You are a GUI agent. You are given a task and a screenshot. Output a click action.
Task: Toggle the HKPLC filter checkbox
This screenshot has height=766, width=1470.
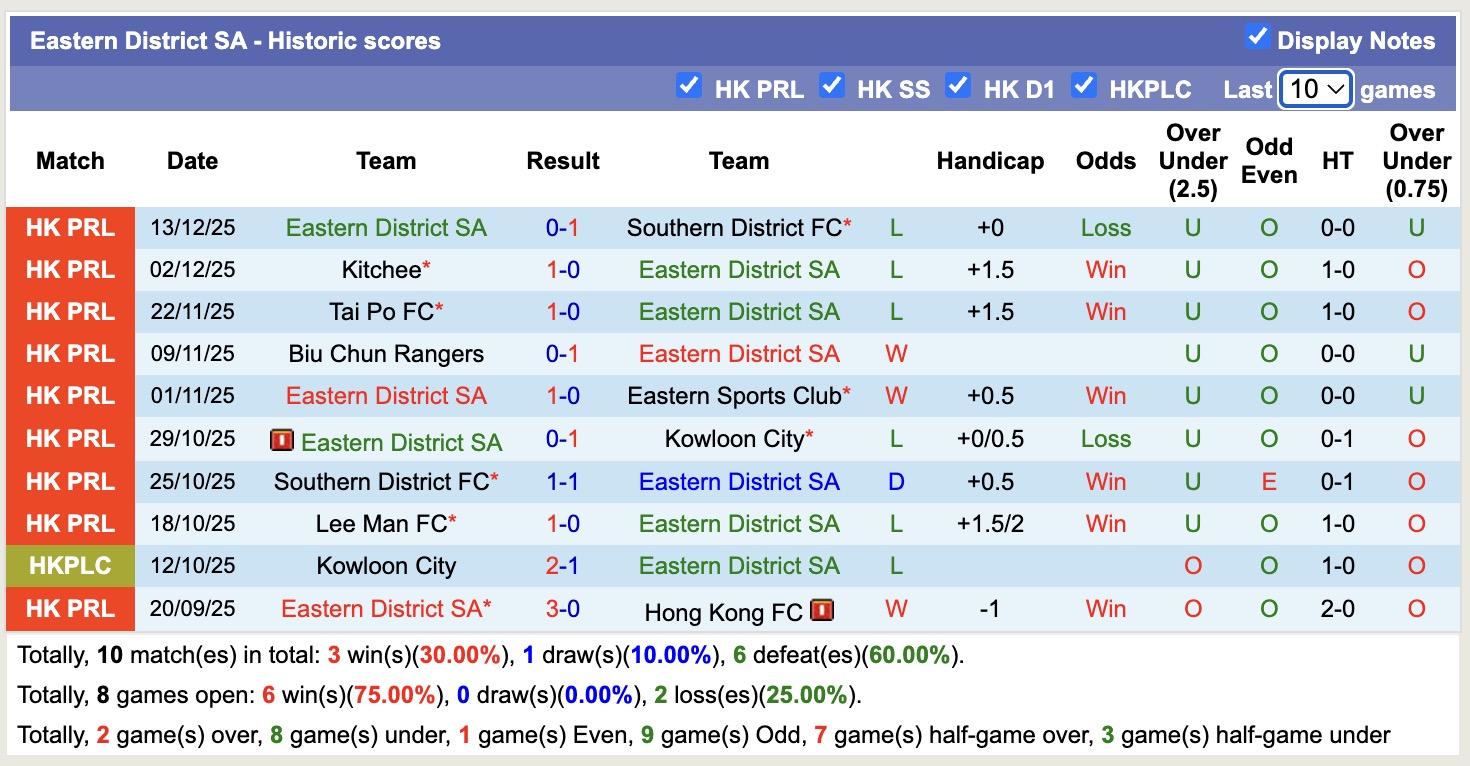(x=1084, y=87)
